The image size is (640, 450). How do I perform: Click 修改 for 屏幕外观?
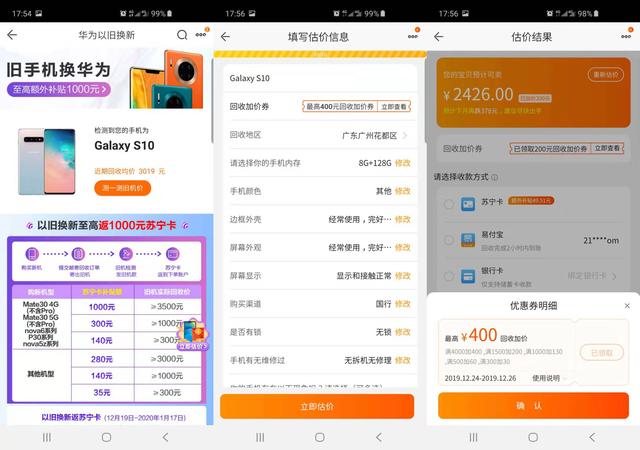coord(402,247)
